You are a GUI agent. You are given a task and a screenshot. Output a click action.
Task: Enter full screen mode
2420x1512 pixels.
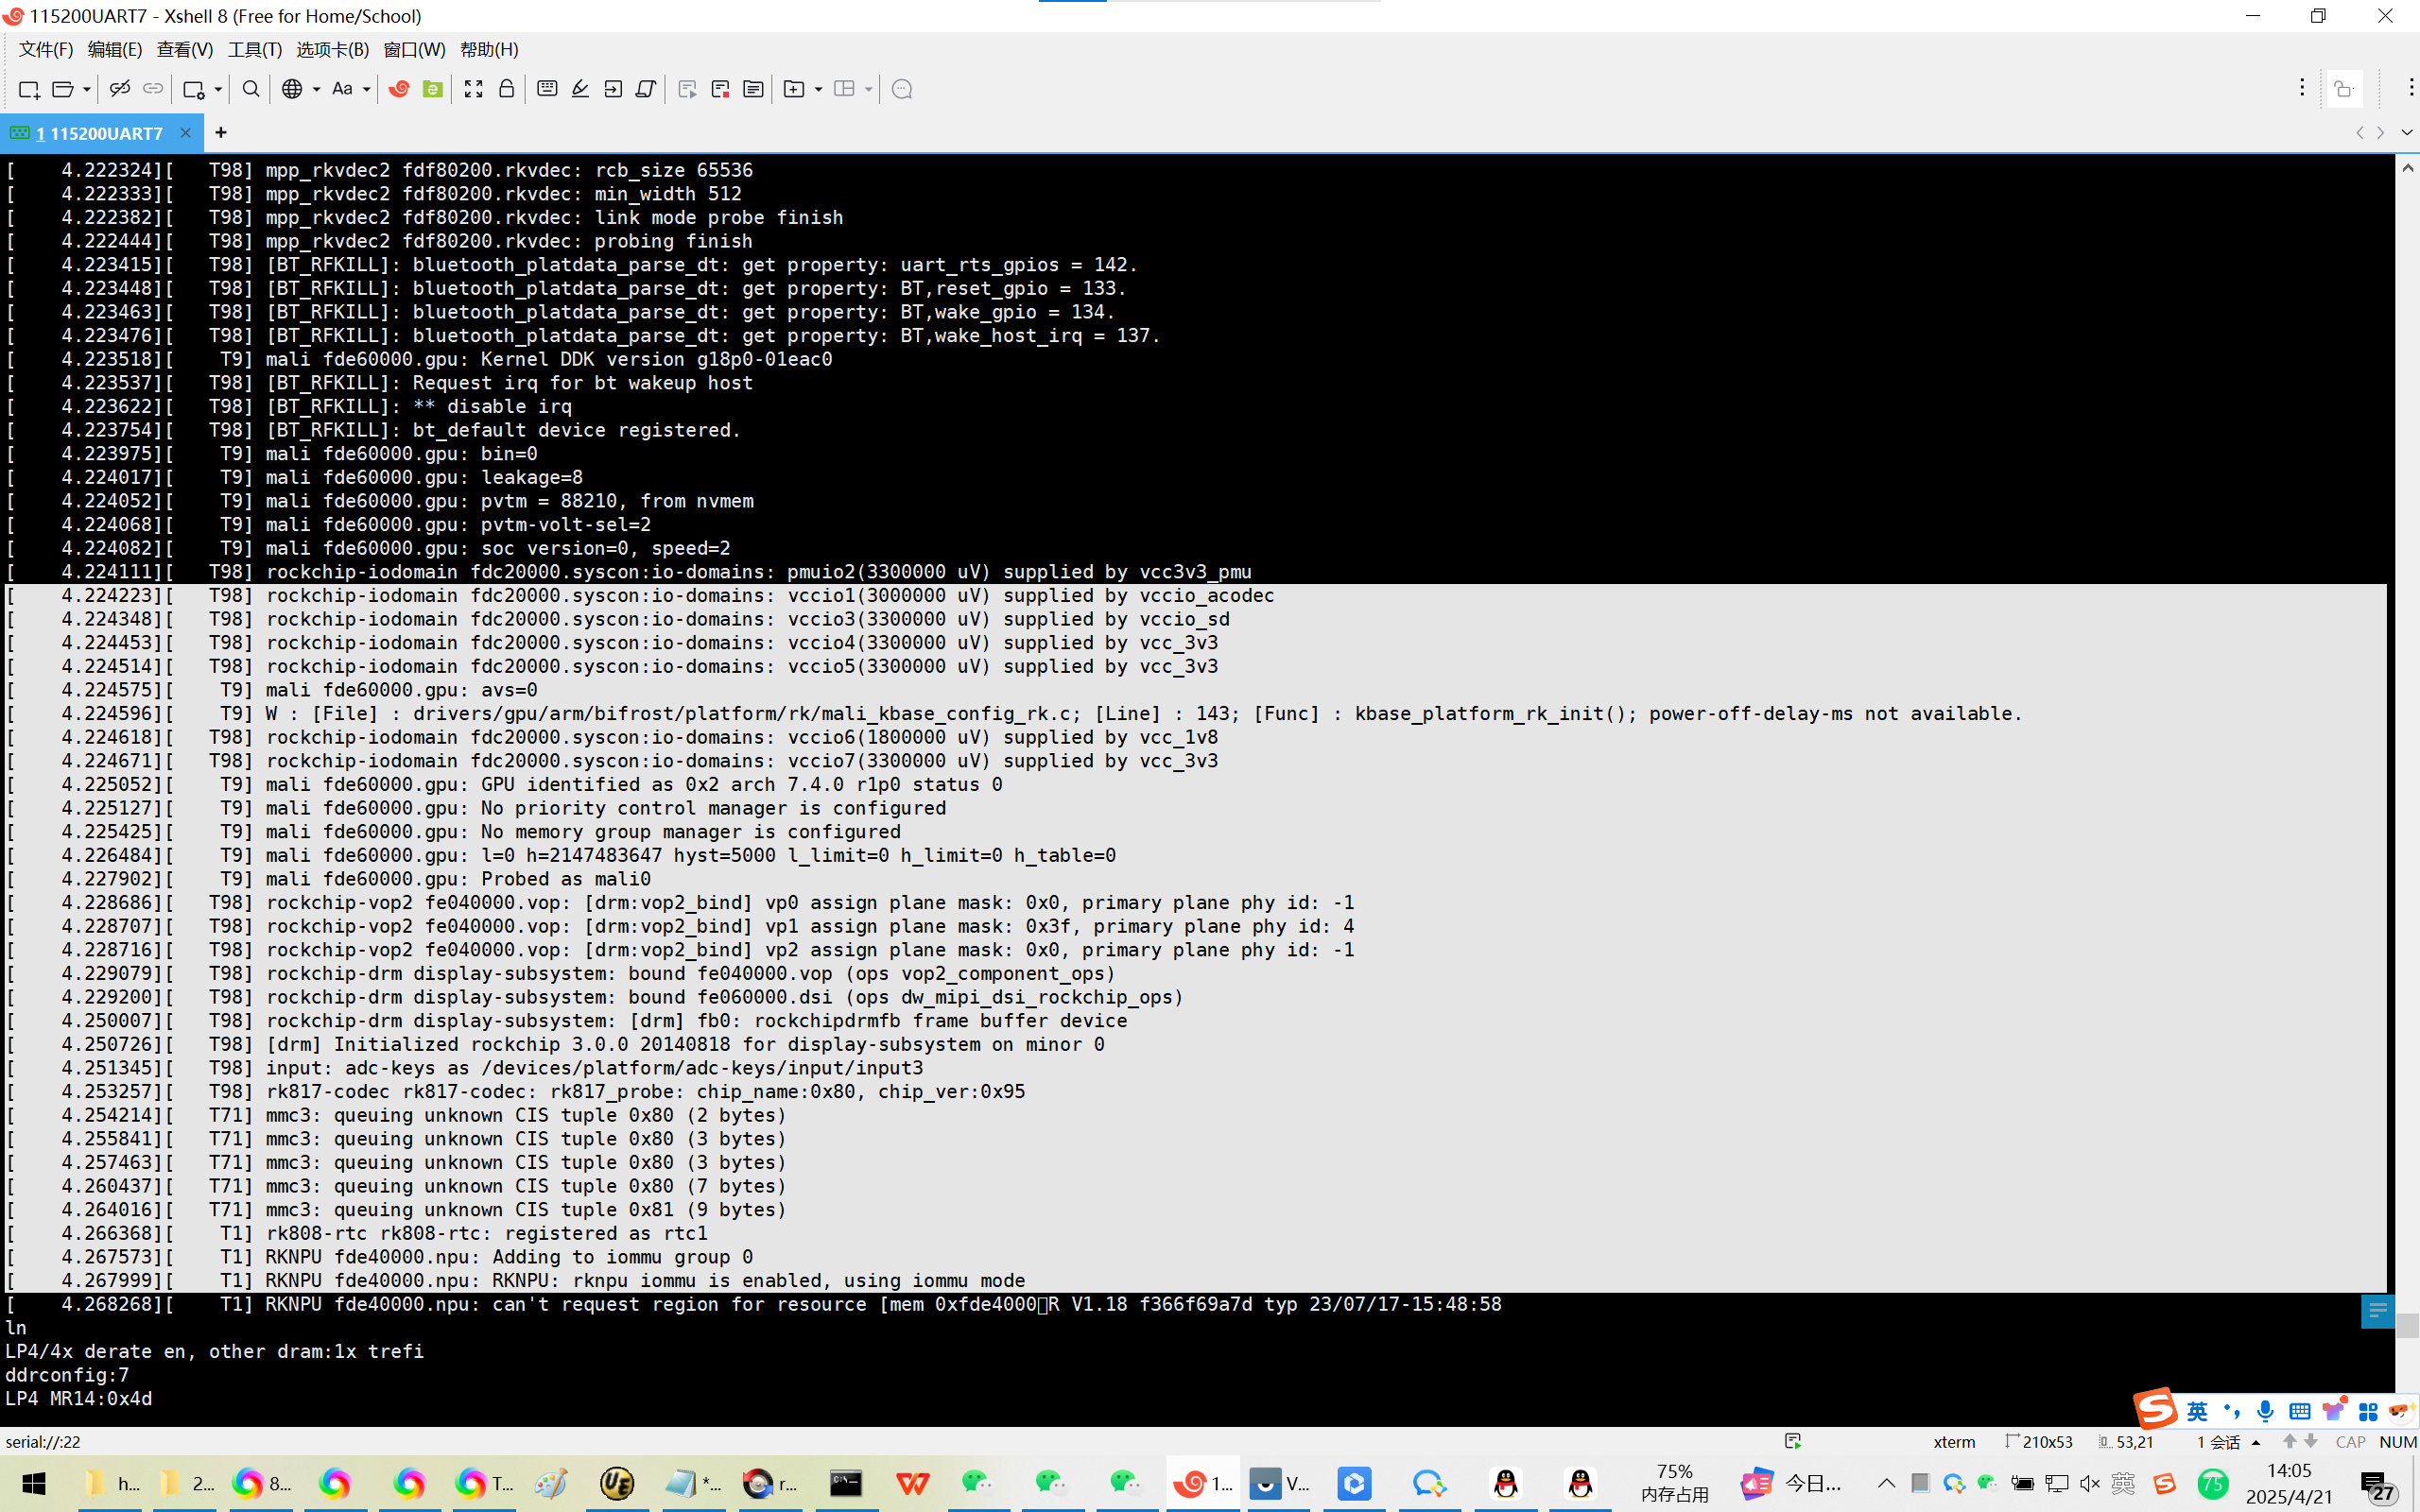pyautogui.click(x=473, y=89)
